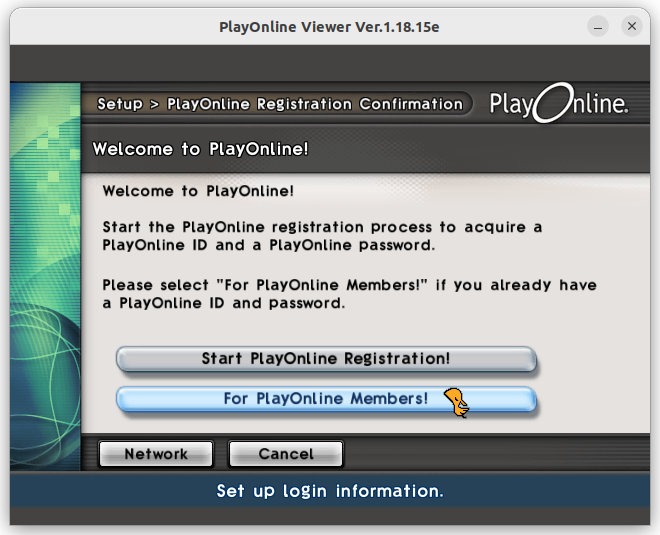Click the PlayOnline logo
This screenshot has width=660, height=535.
pos(559,103)
